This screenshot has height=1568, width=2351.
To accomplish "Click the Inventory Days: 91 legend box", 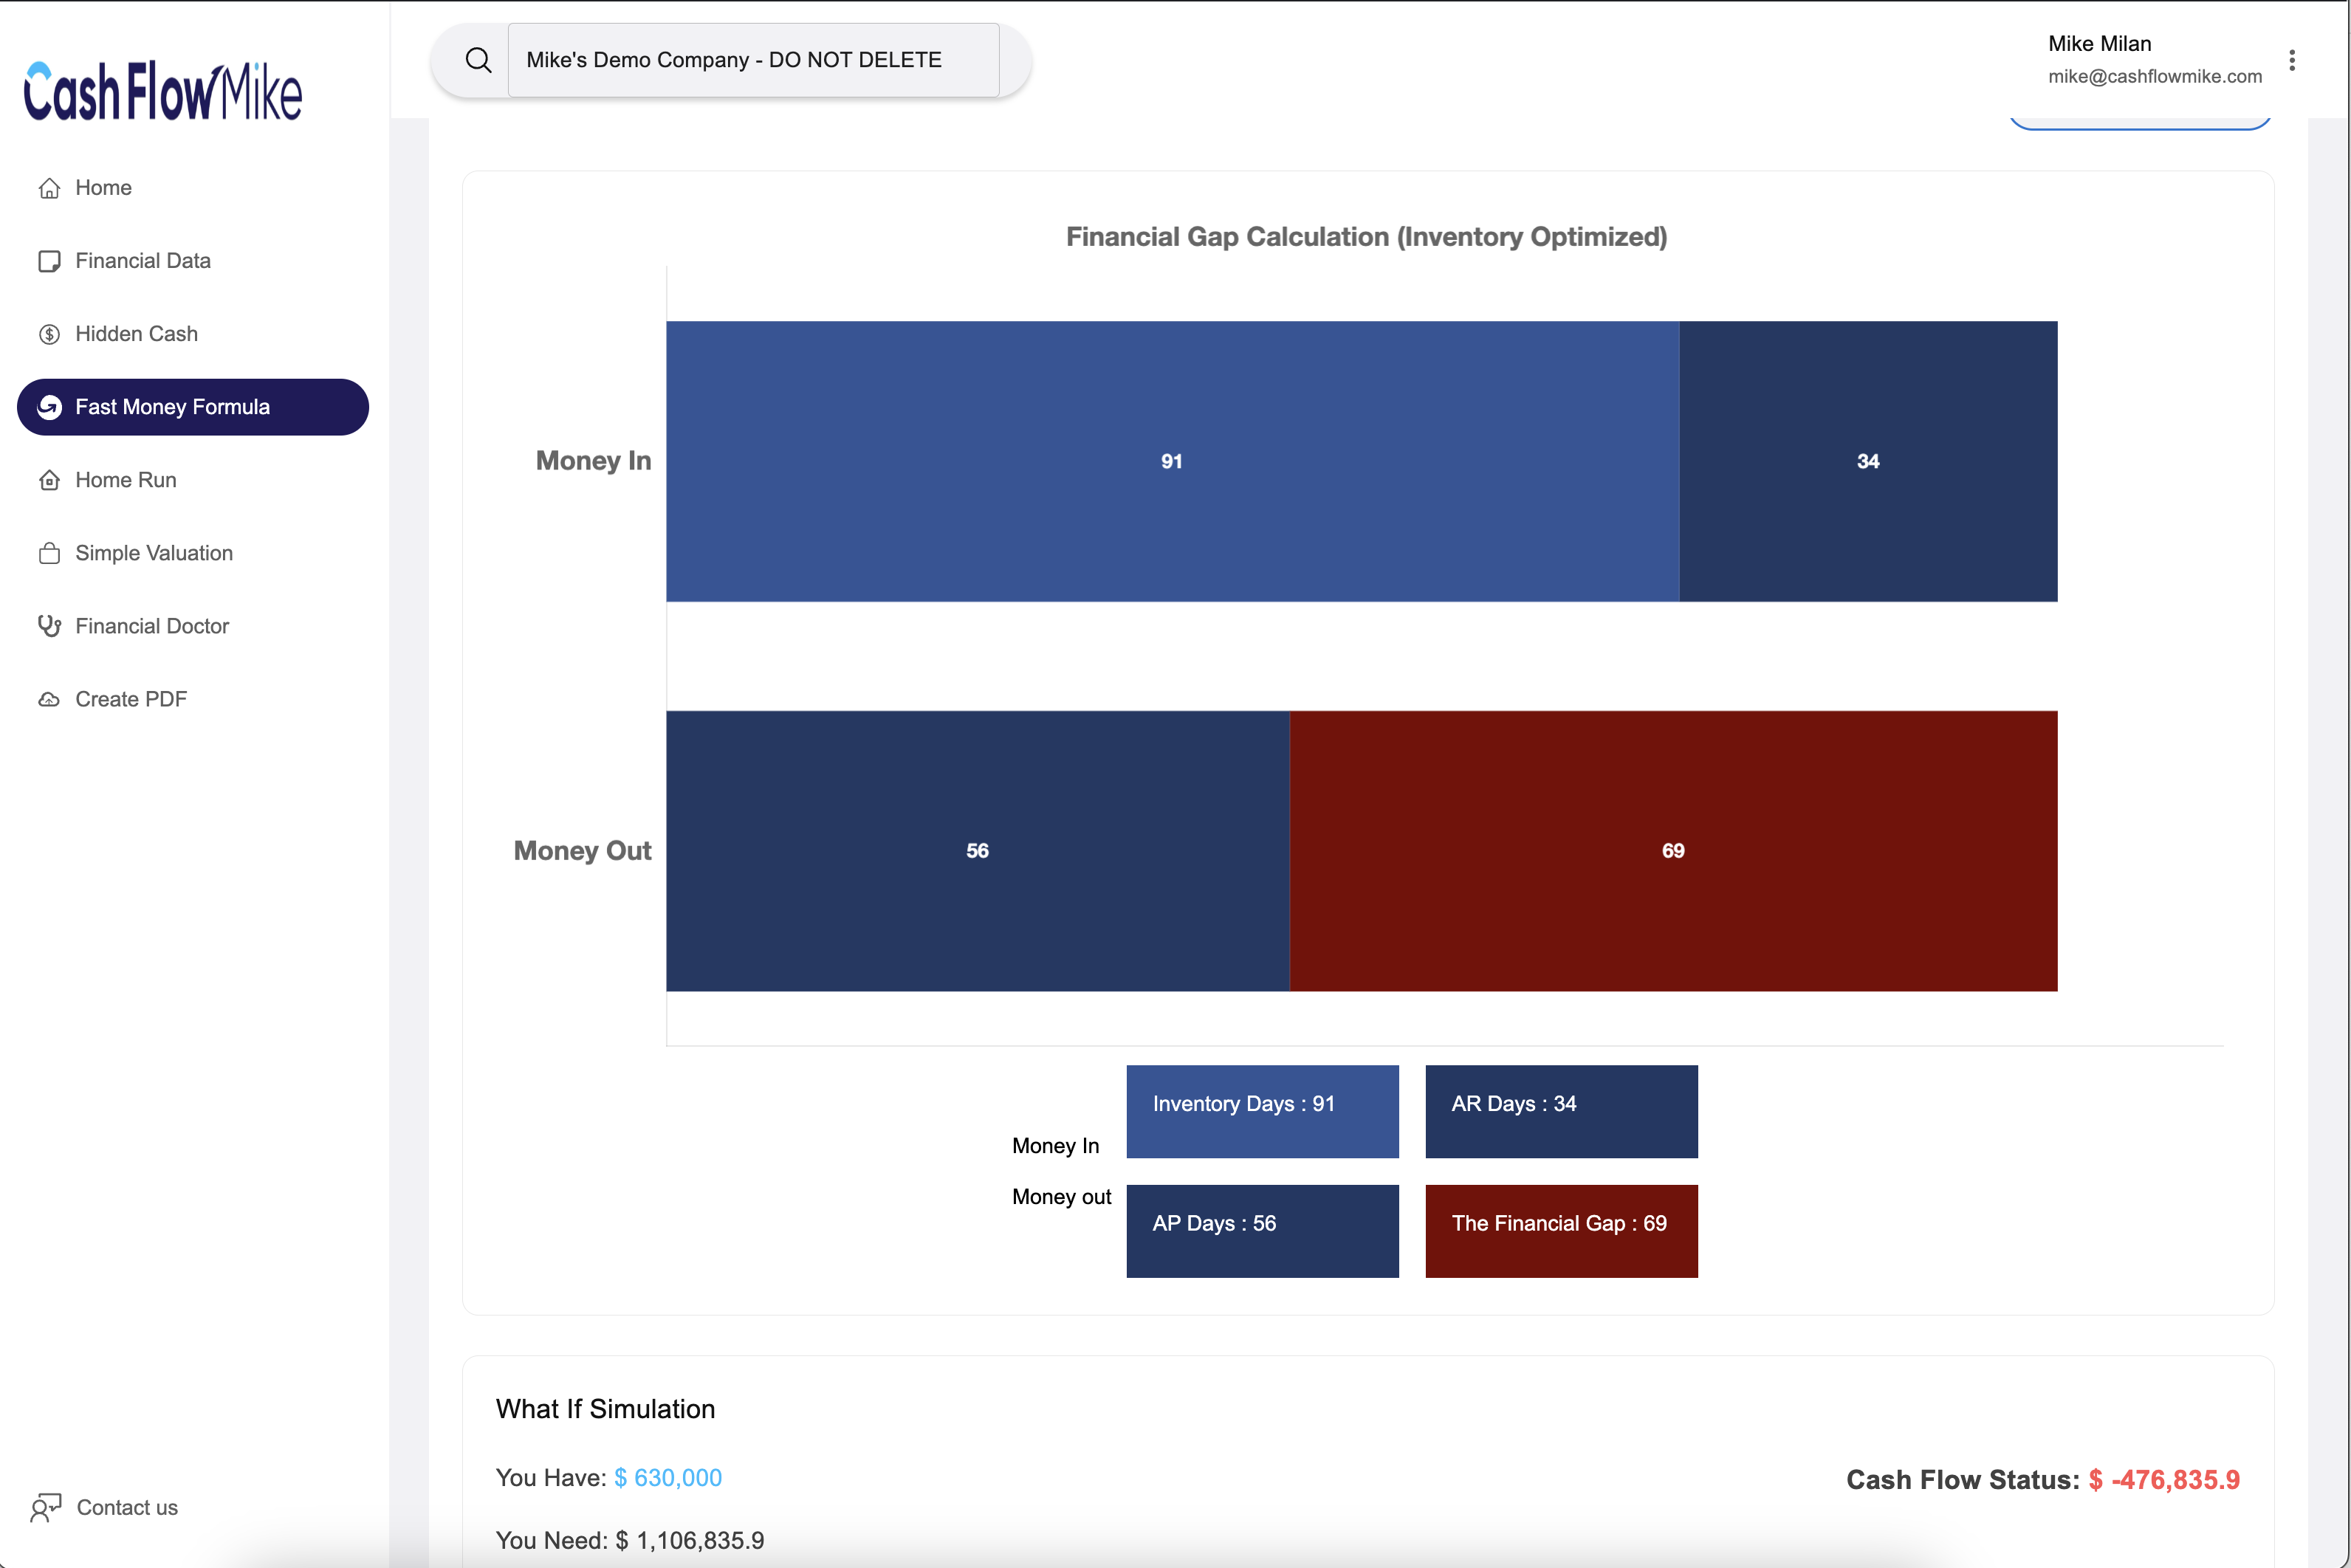I will pyautogui.click(x=1262, y=1111).
